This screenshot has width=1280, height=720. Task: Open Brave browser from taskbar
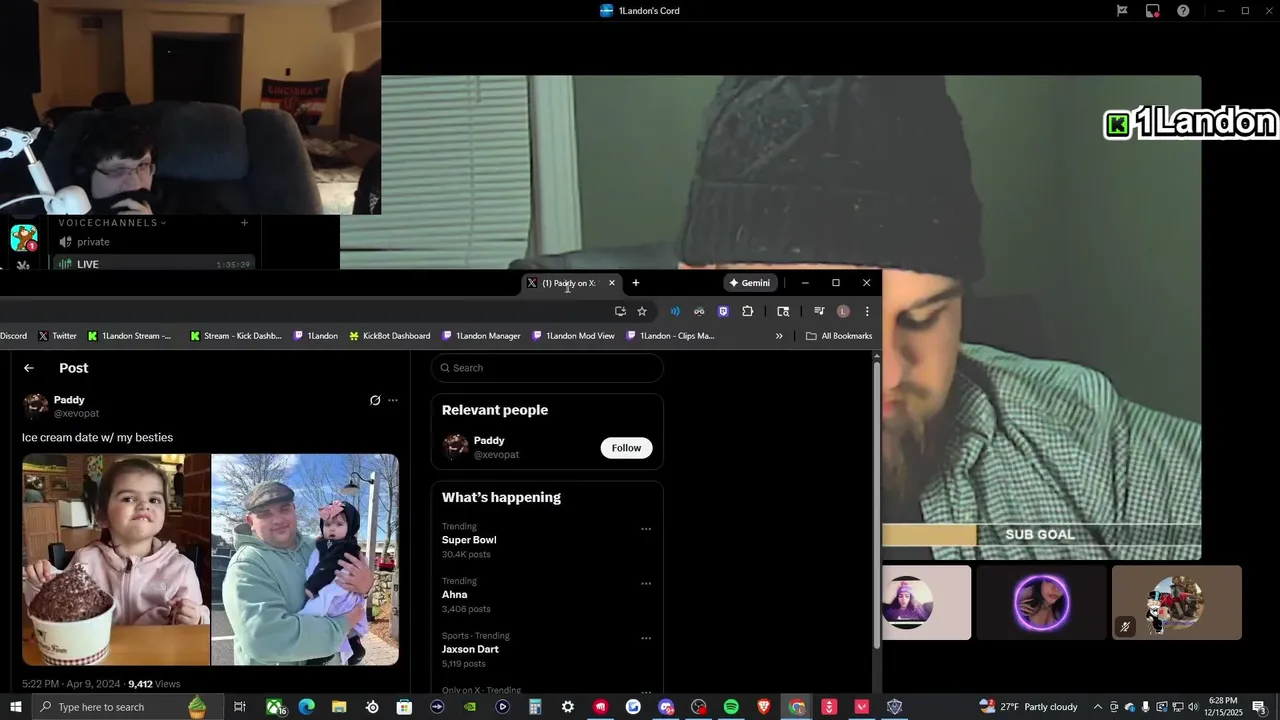pyautogui.click(x=764, y=707)
